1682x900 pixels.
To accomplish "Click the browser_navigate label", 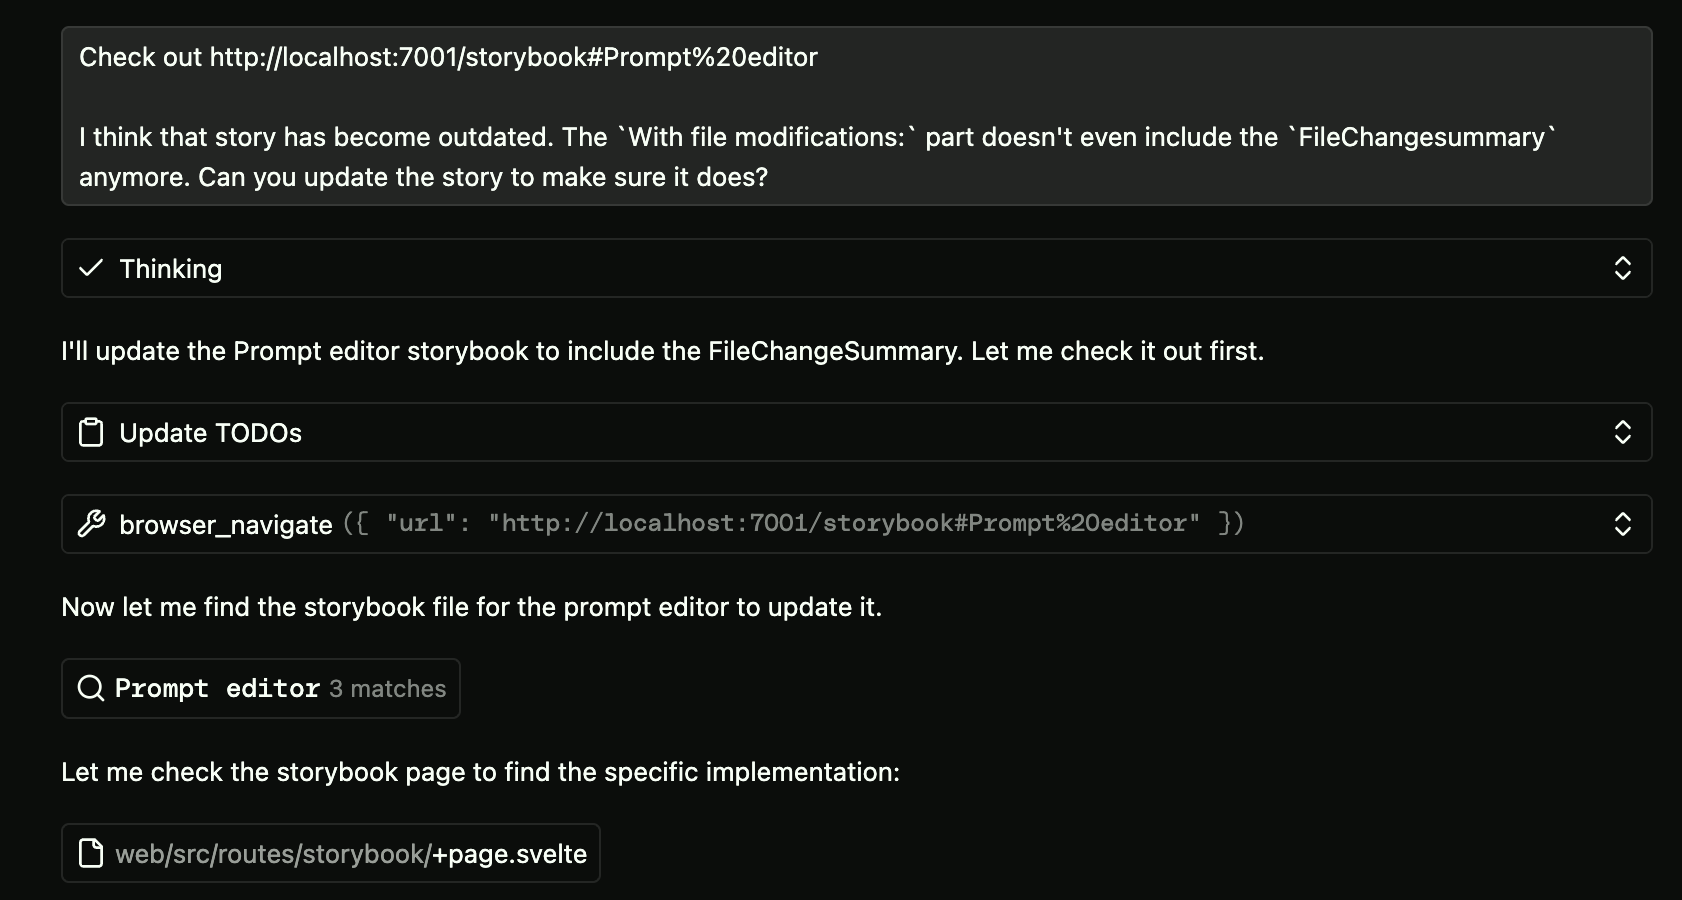I will click(x=224, y=524).
